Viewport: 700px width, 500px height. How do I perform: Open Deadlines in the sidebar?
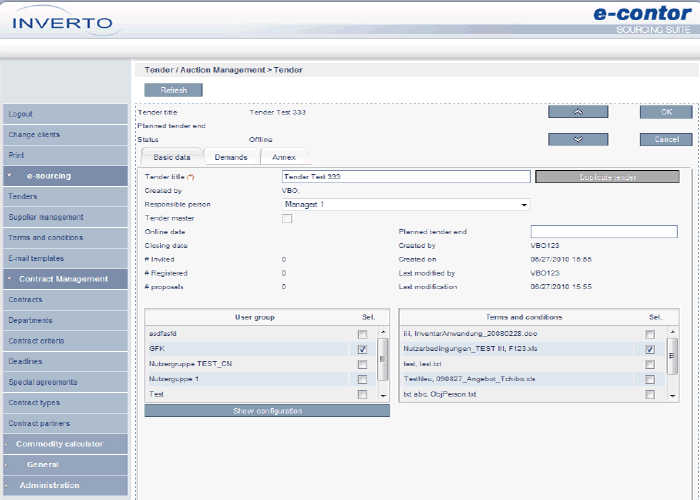65,362
